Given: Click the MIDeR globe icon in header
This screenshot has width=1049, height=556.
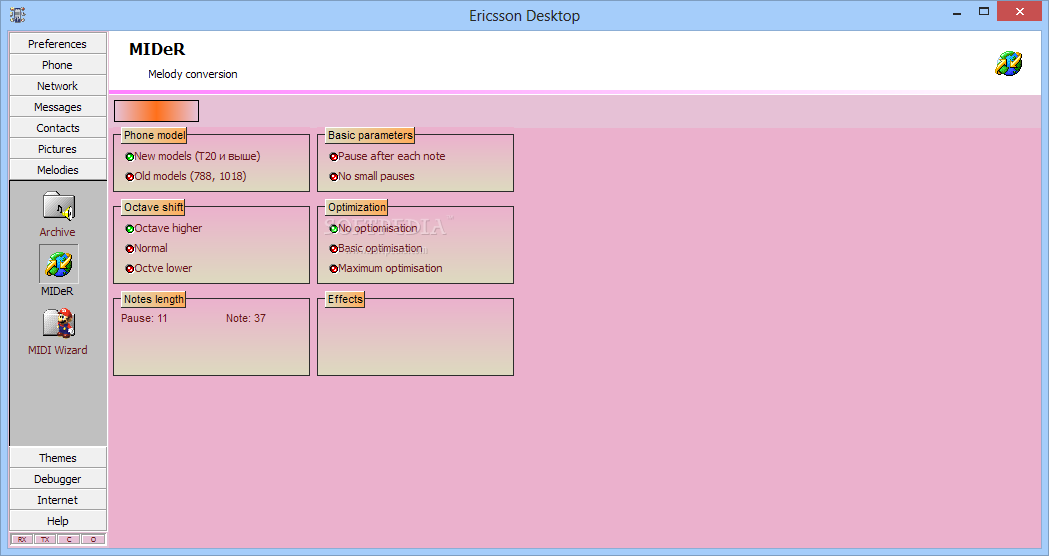Looking at the screenshot, I should (x=1008, y=64).
